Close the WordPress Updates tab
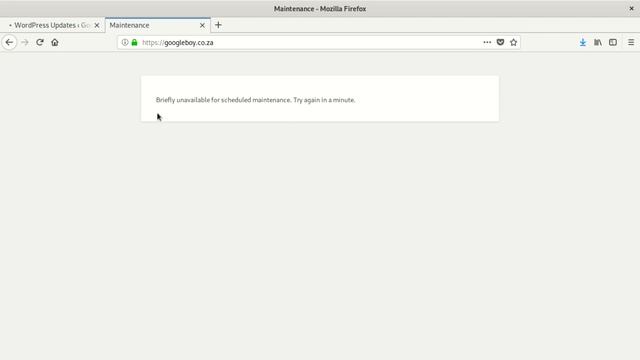 tap(97, 25)
